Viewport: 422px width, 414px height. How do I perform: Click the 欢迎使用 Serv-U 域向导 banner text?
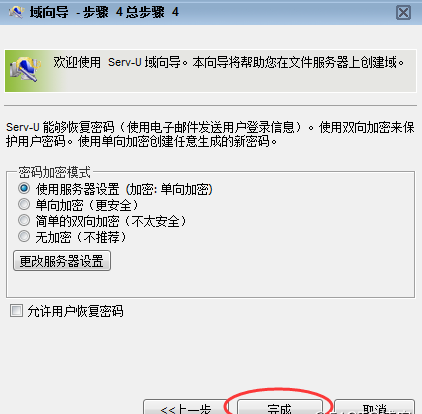pos(229,62)
